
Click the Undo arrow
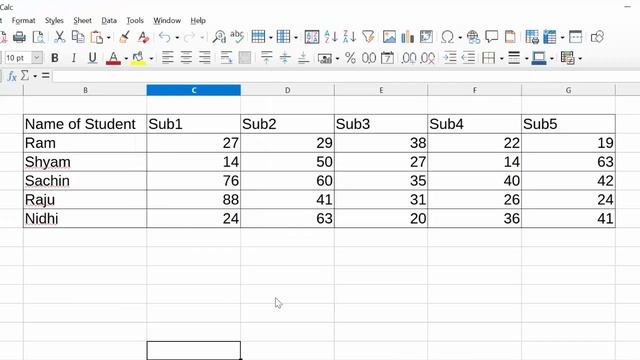[164, 37]
